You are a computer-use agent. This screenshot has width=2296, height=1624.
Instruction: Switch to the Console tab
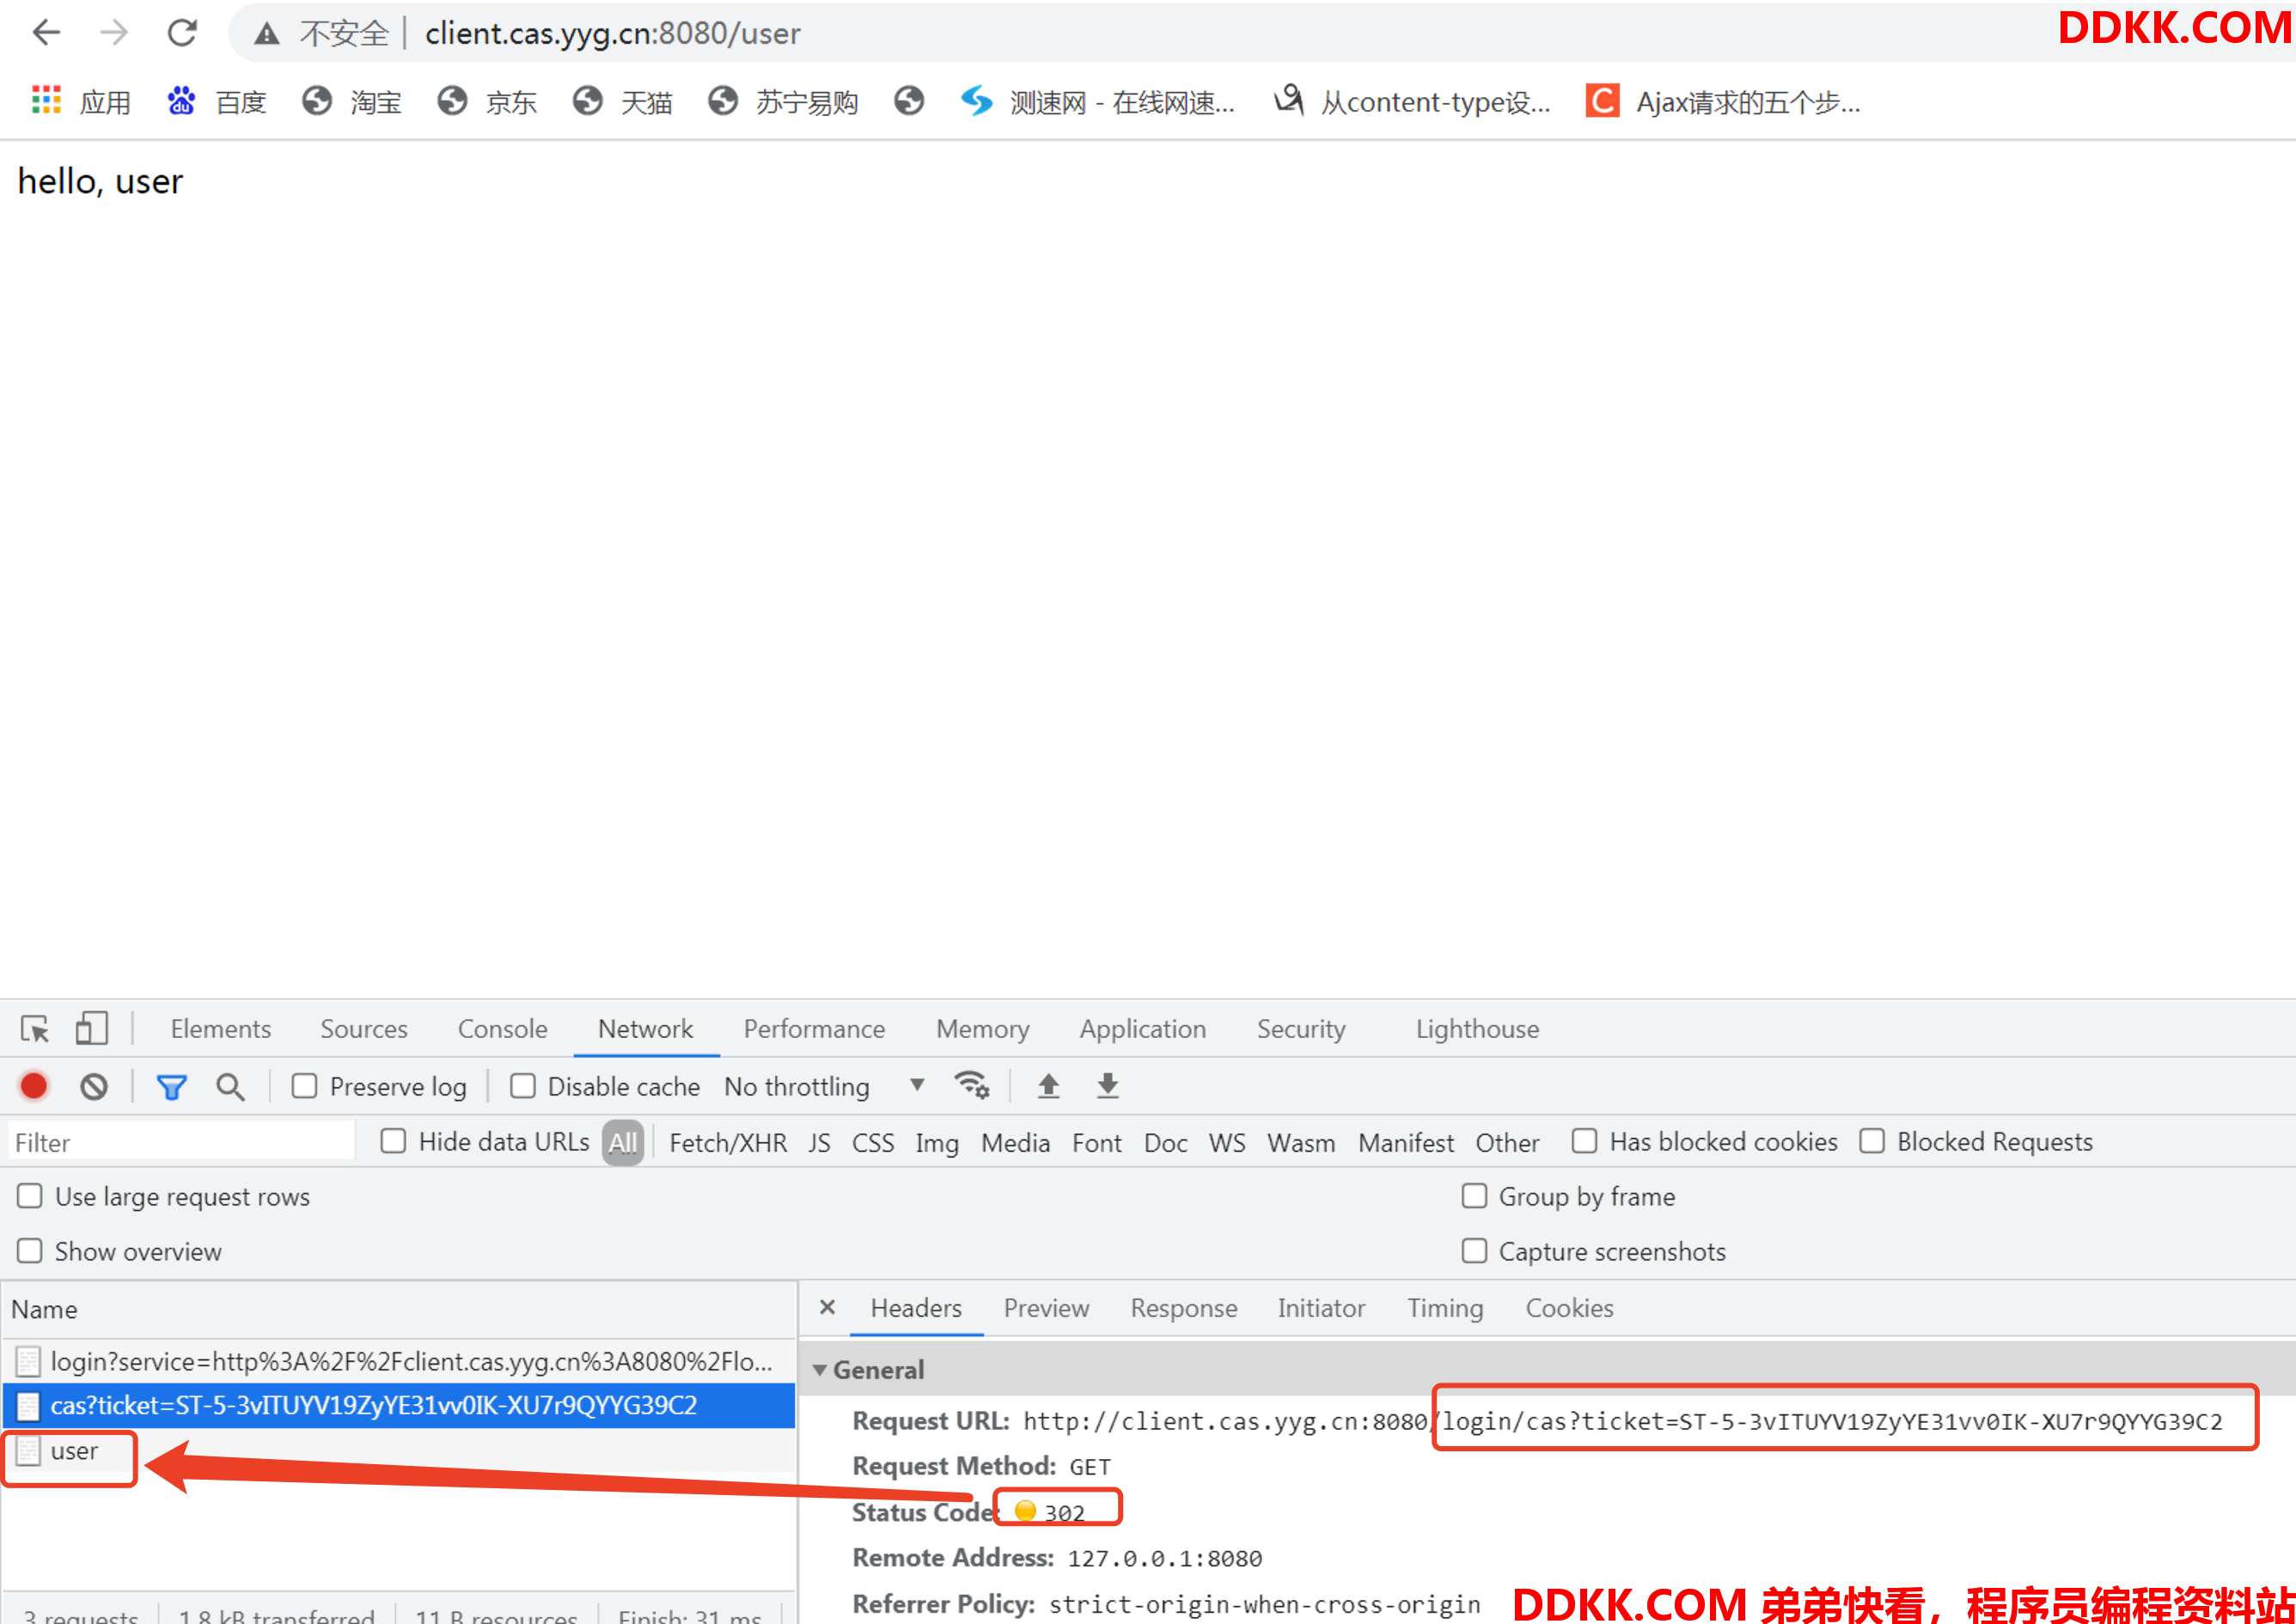[x=502, y=1029]
